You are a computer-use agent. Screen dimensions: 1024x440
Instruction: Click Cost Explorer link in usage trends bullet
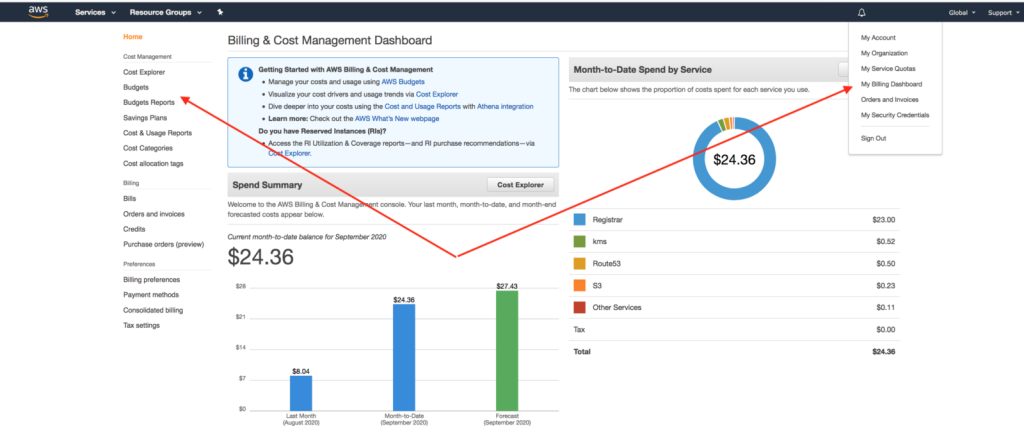click(x=437, y=94)
